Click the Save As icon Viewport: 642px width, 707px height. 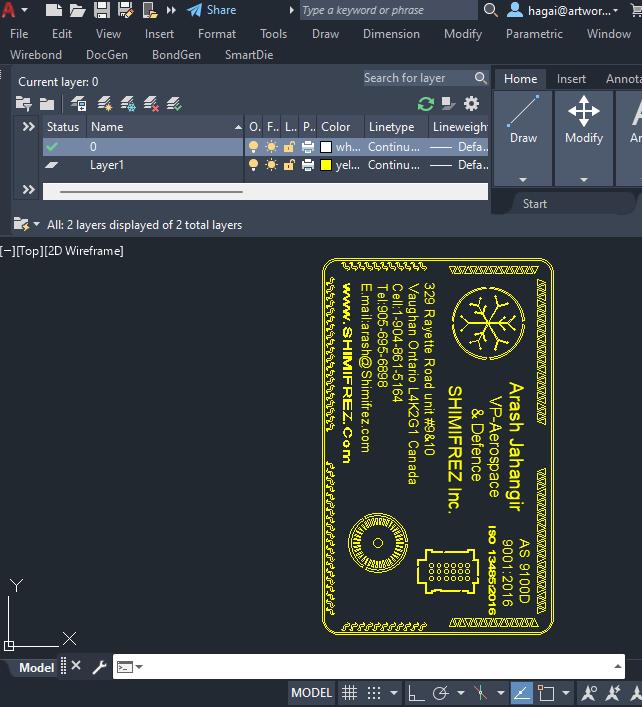125,10
